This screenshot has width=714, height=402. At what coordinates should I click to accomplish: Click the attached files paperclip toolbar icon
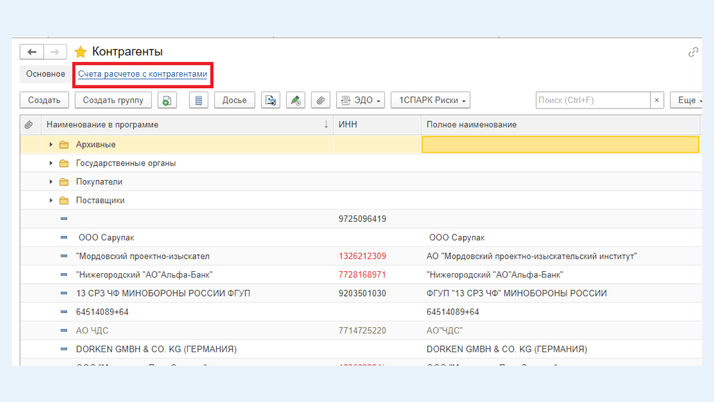320,100
